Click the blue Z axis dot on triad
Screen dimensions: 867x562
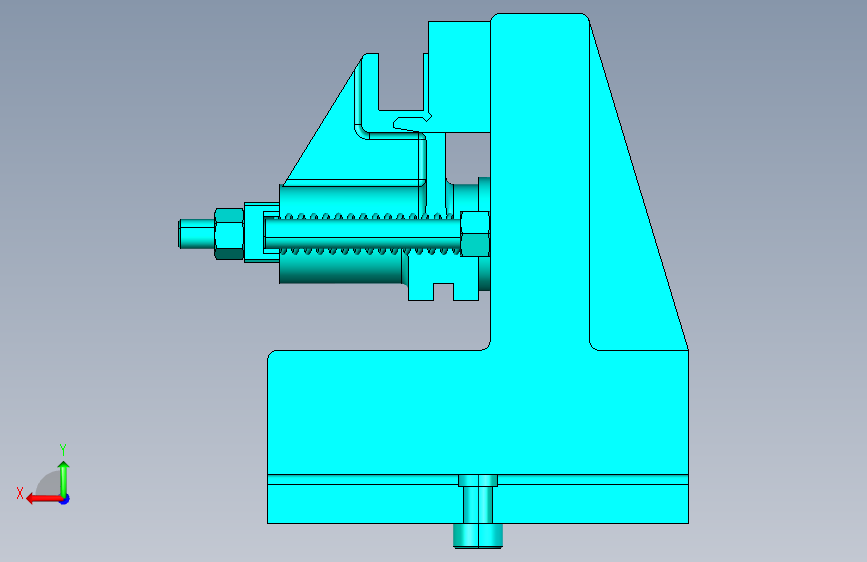click(x=65, y=500)
